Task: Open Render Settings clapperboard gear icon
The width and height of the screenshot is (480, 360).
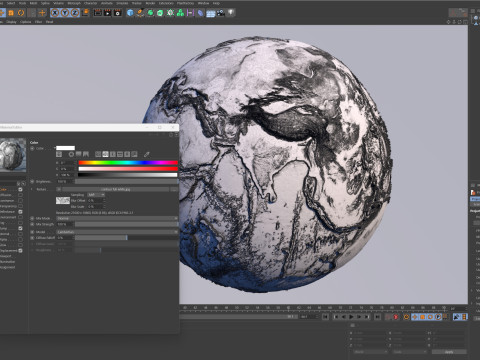Action: (x=118, y=13)
